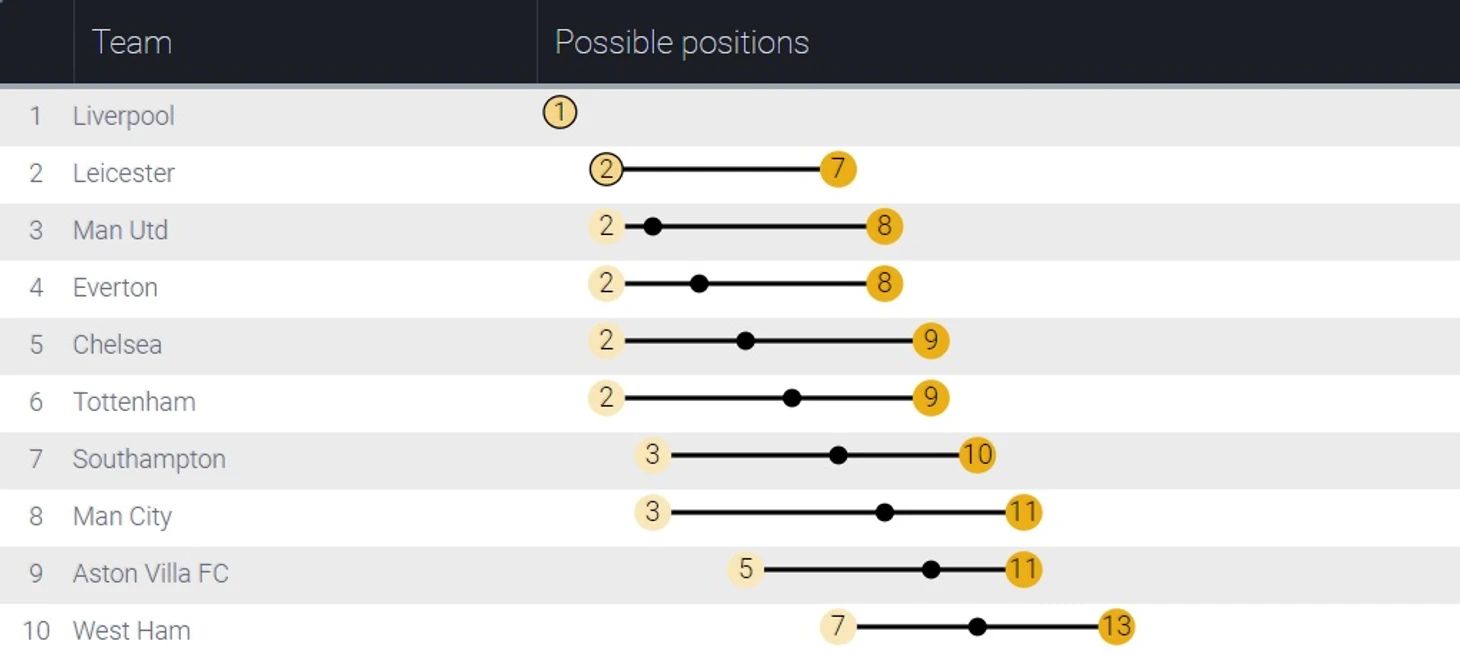Click Leicester's worst position 7 marker
Viewport: 1460px width, 658px height.
838,170
